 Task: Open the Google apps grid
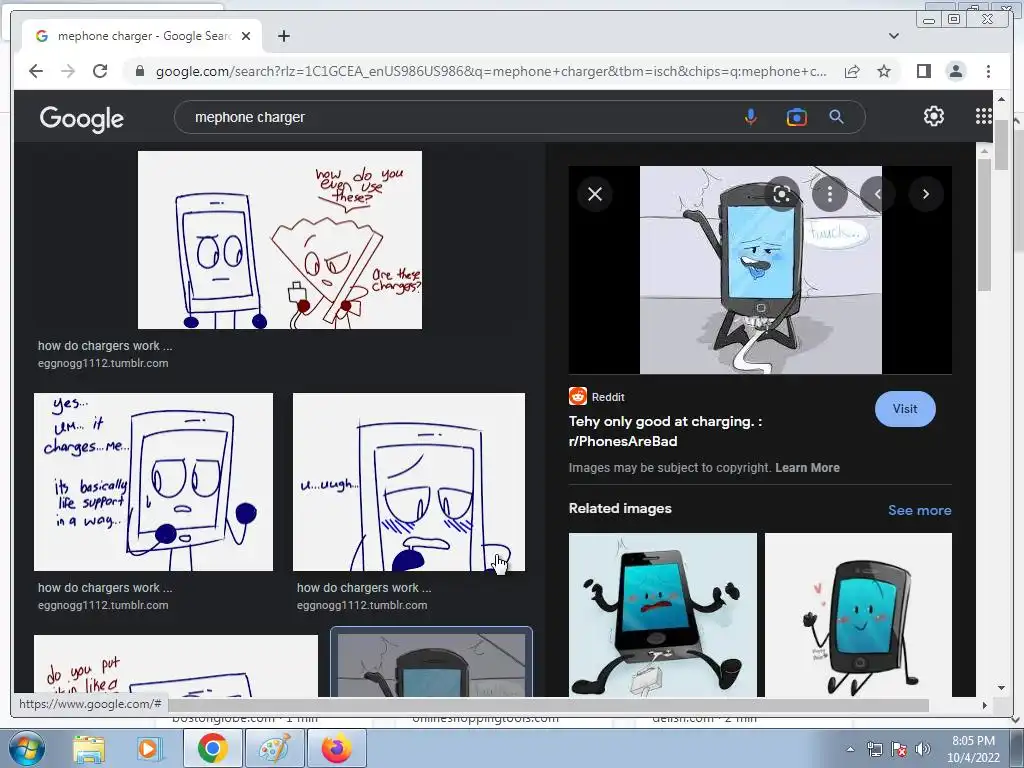(984, 116)
